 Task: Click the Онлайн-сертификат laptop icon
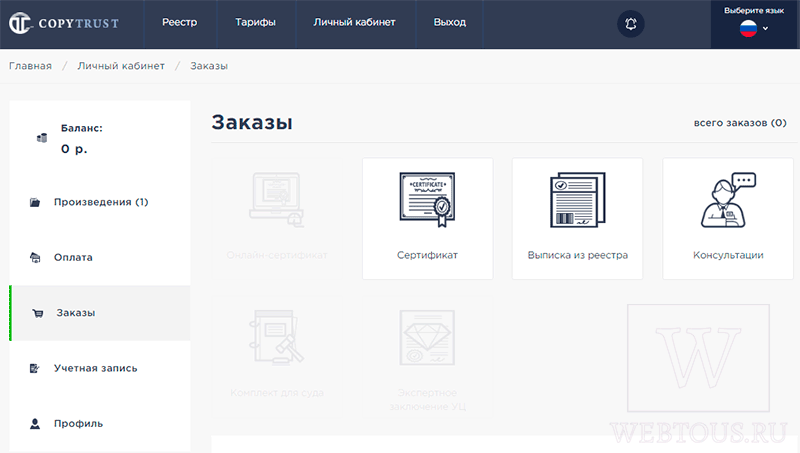(277, 200)
